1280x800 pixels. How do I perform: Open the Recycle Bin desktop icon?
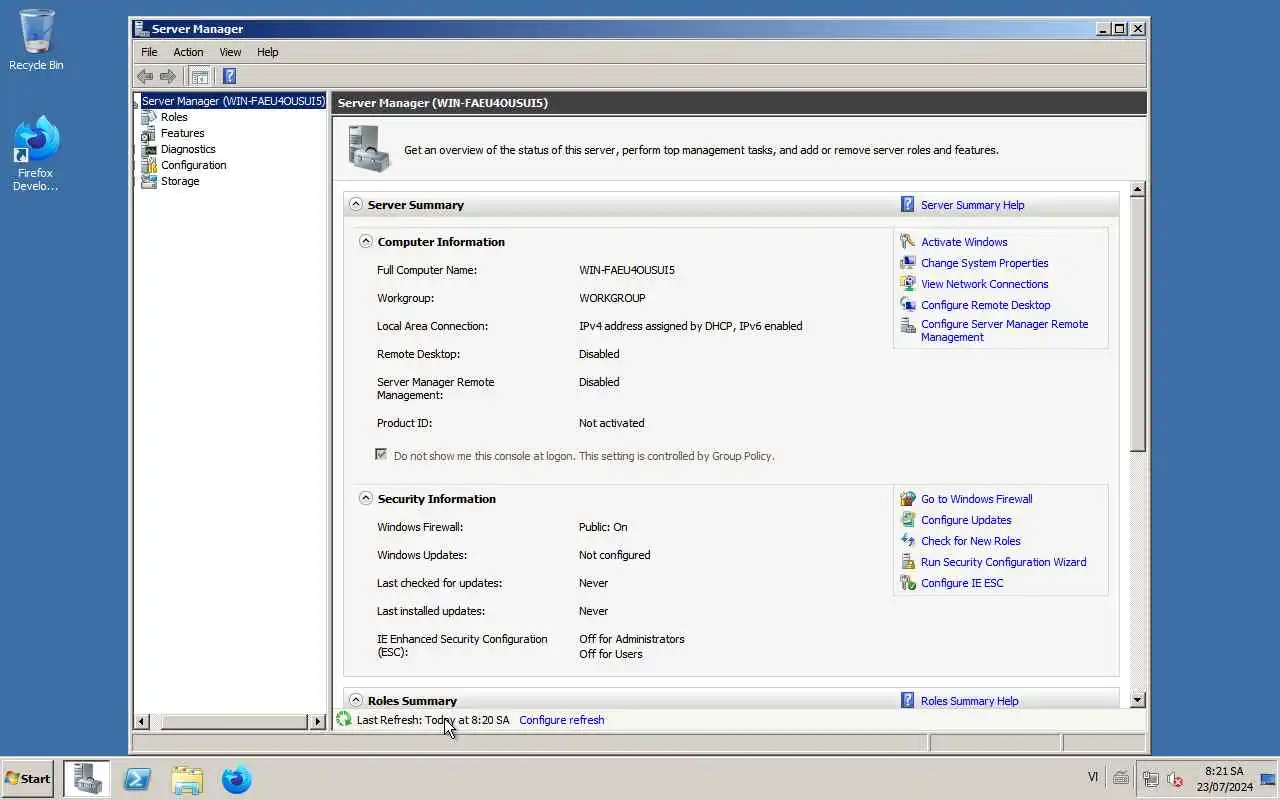click(x=36, y=40)
